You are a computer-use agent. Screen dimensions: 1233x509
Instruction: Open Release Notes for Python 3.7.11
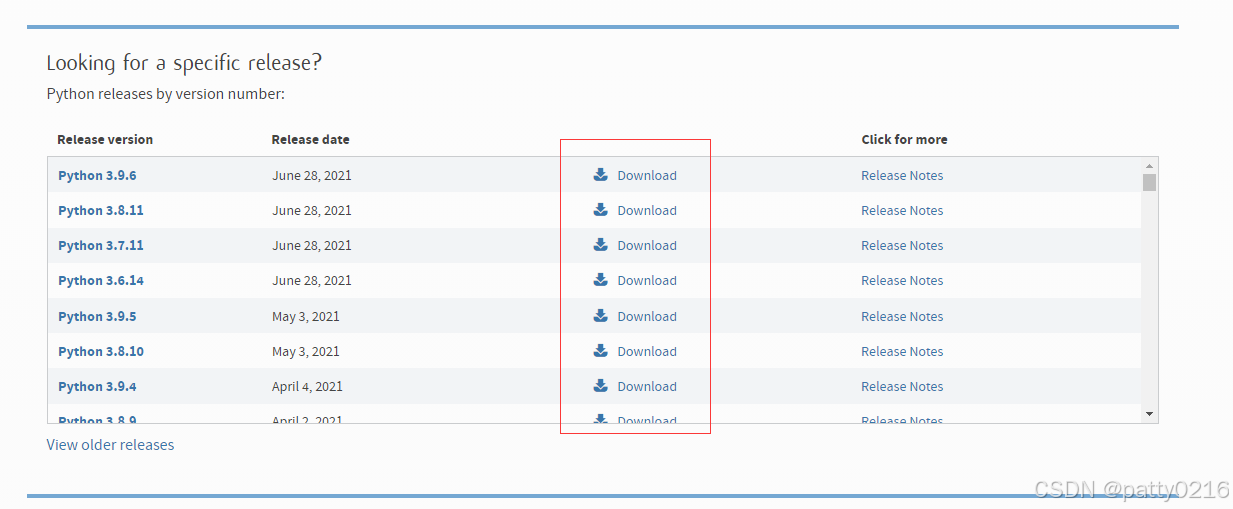click(902, 245)
